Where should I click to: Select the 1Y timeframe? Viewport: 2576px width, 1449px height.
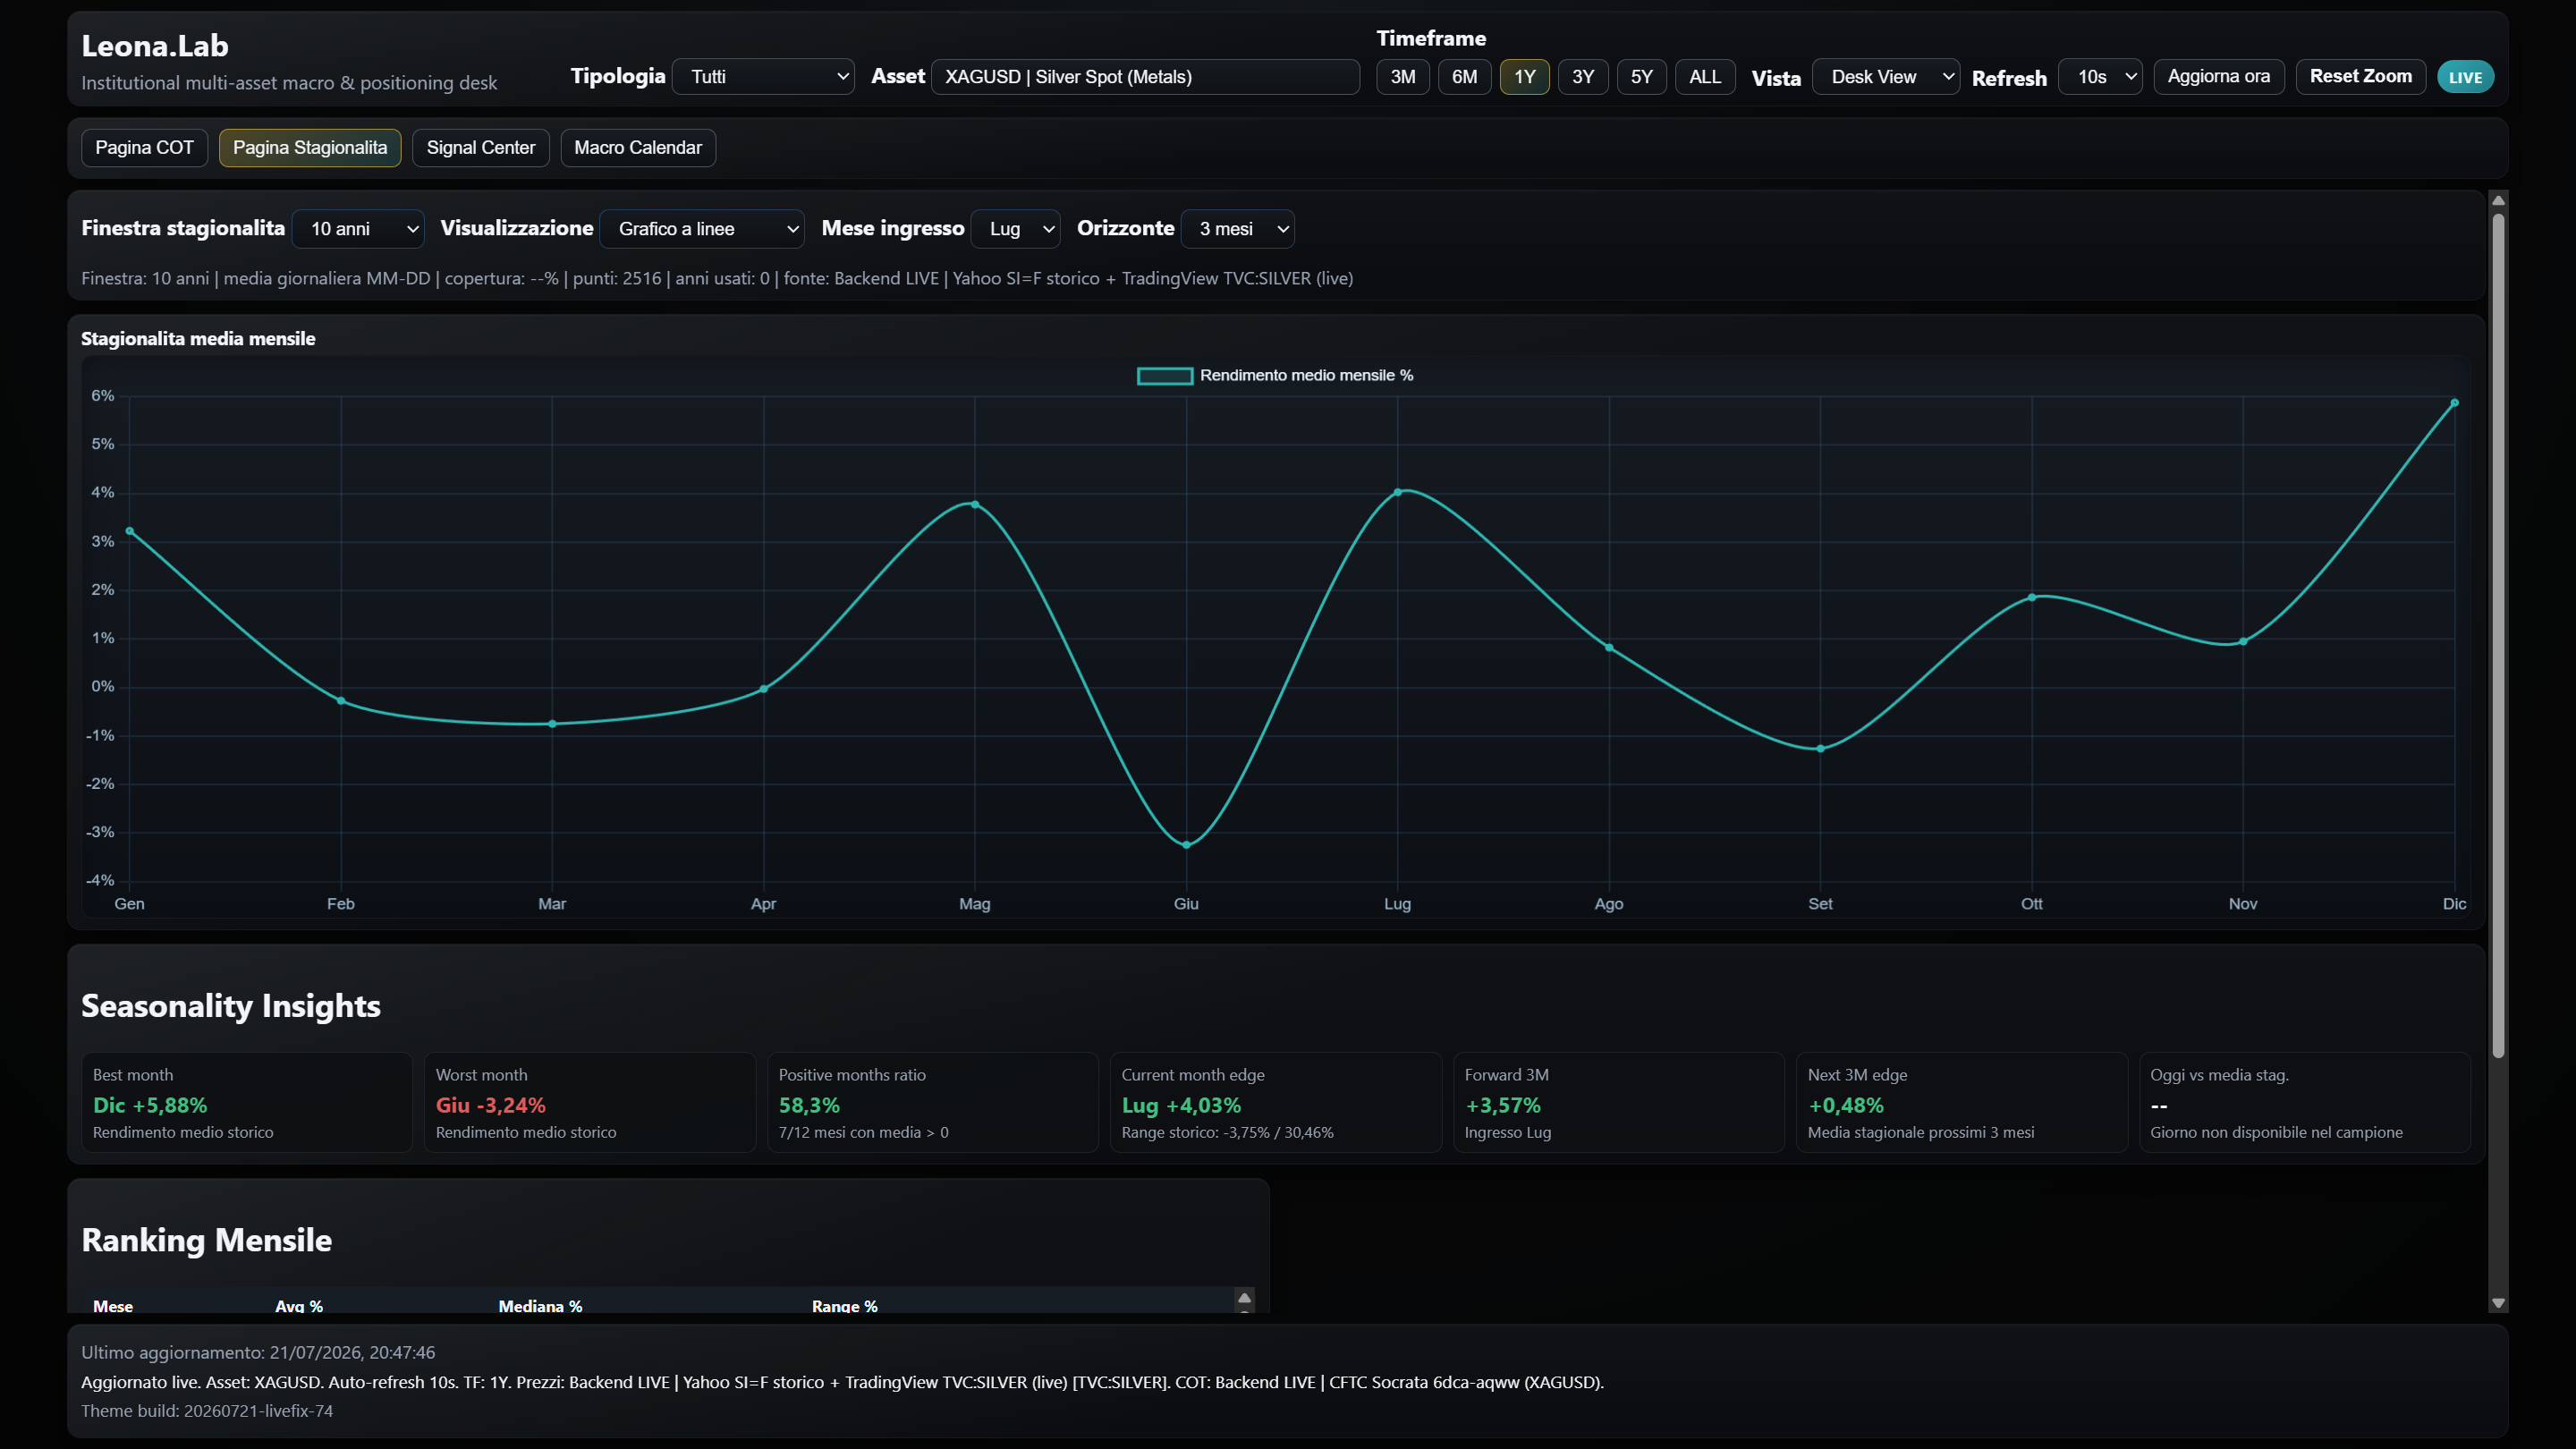[x=1524, y=77]
